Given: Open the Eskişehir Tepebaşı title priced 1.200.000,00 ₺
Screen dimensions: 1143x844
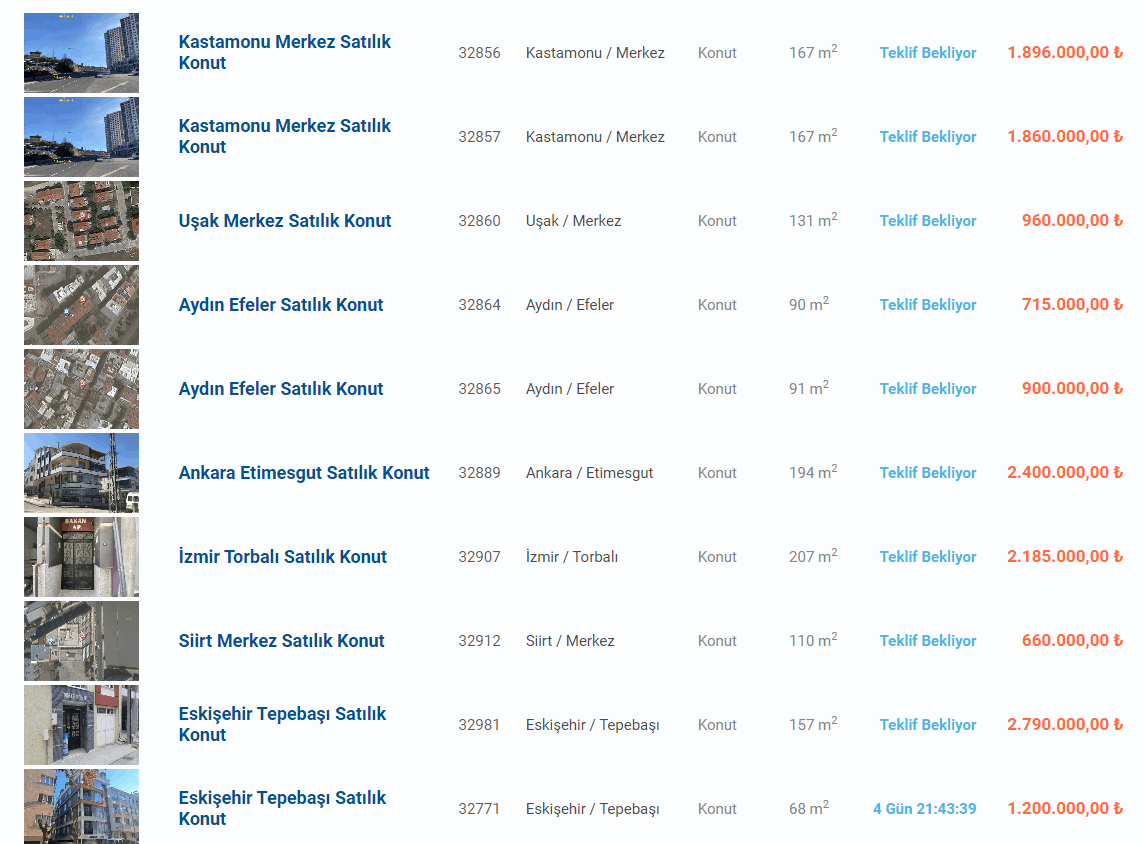Looking at the screenshot, I should (x=282, y=808).
